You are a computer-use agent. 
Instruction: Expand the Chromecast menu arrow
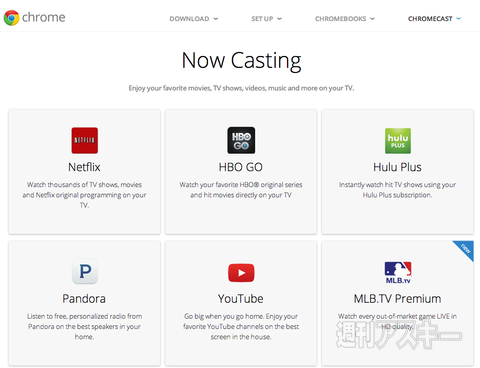click(x=459, y=19)
